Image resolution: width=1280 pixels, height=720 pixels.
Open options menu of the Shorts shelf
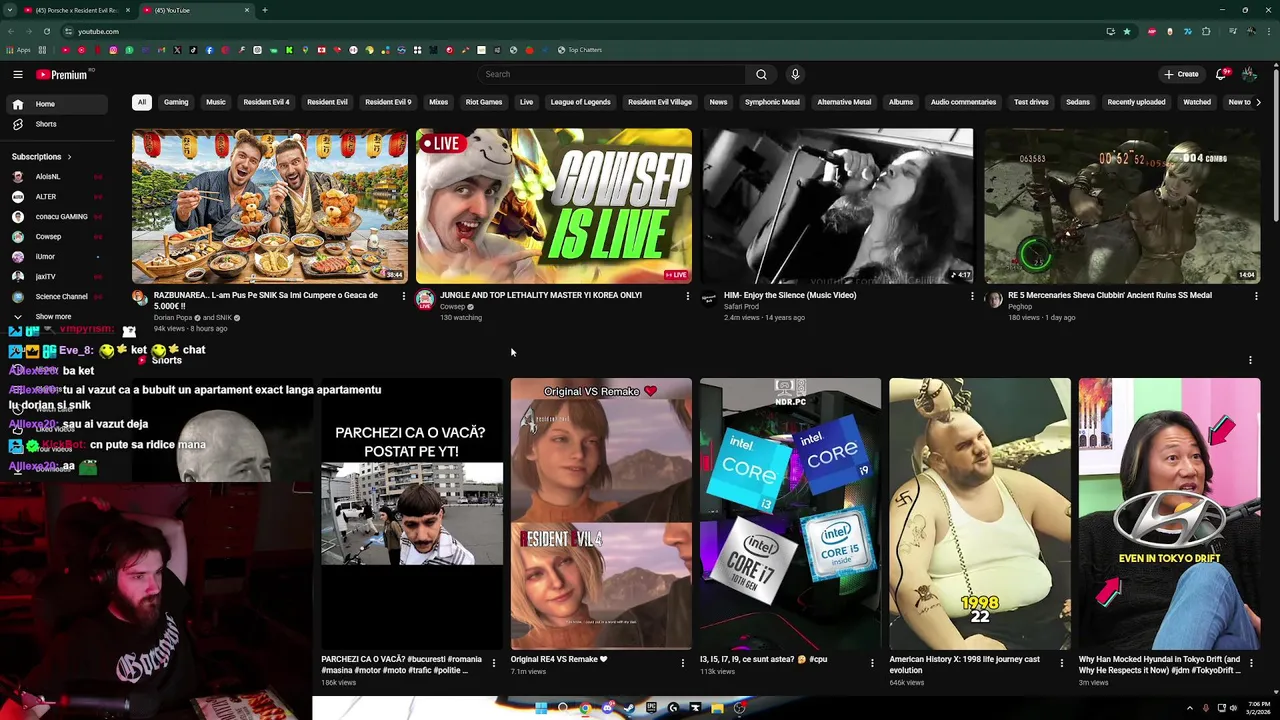pyautogui.click(x=1250, y=360)
